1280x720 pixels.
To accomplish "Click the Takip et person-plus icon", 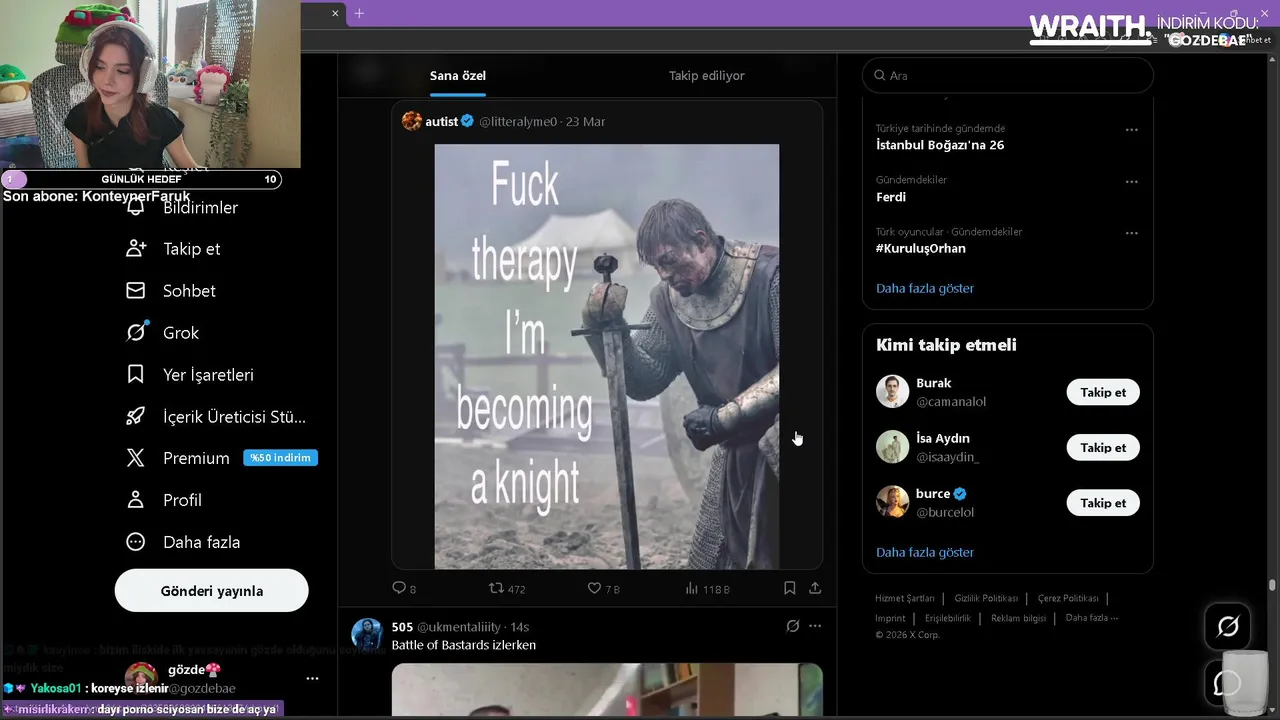I will (136, 248).
